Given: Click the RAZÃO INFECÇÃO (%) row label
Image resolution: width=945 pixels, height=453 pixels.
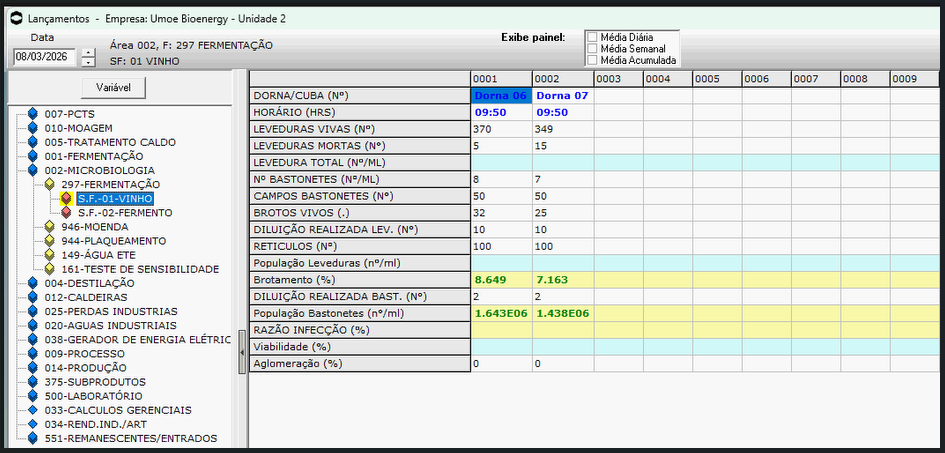Looking at the screenshot, I should (360, 330).
